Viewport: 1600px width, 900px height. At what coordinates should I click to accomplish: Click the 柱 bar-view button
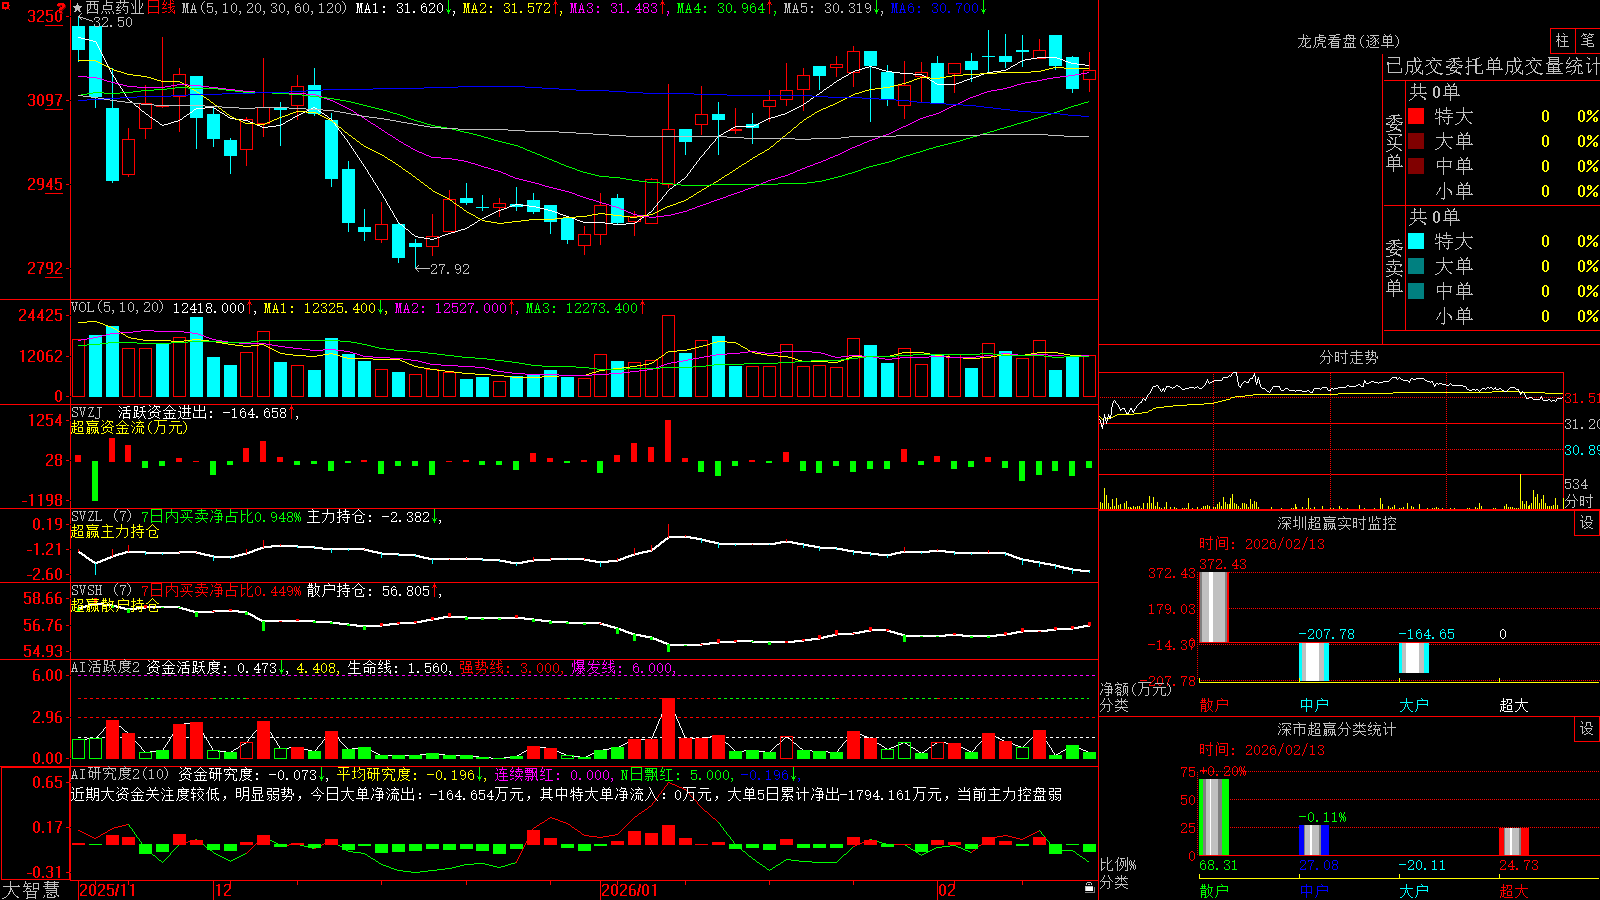click(x=1562, y=41)
